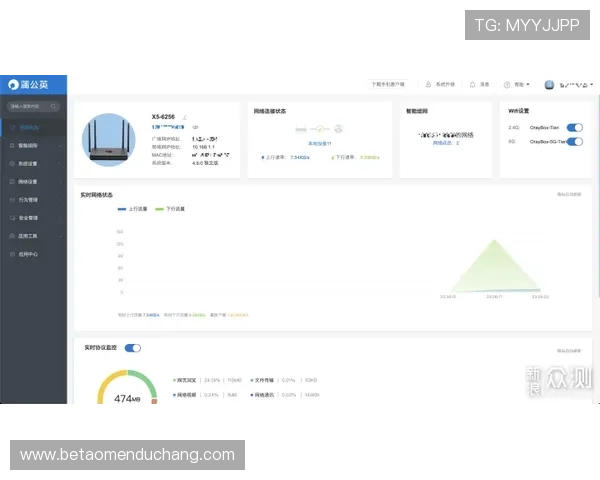The image size is (600, 480).
Task: Select 行为管理 in the sidebar menu
Action: tap(29, 200)
